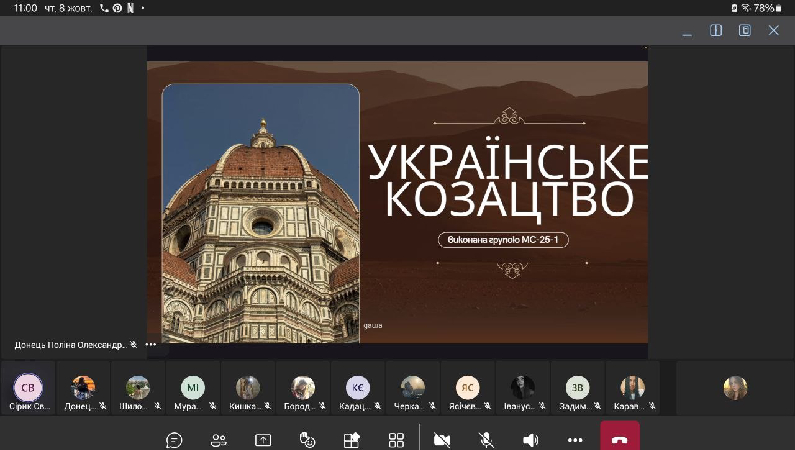Tap the Pinterest notification icon

[117, 8]
